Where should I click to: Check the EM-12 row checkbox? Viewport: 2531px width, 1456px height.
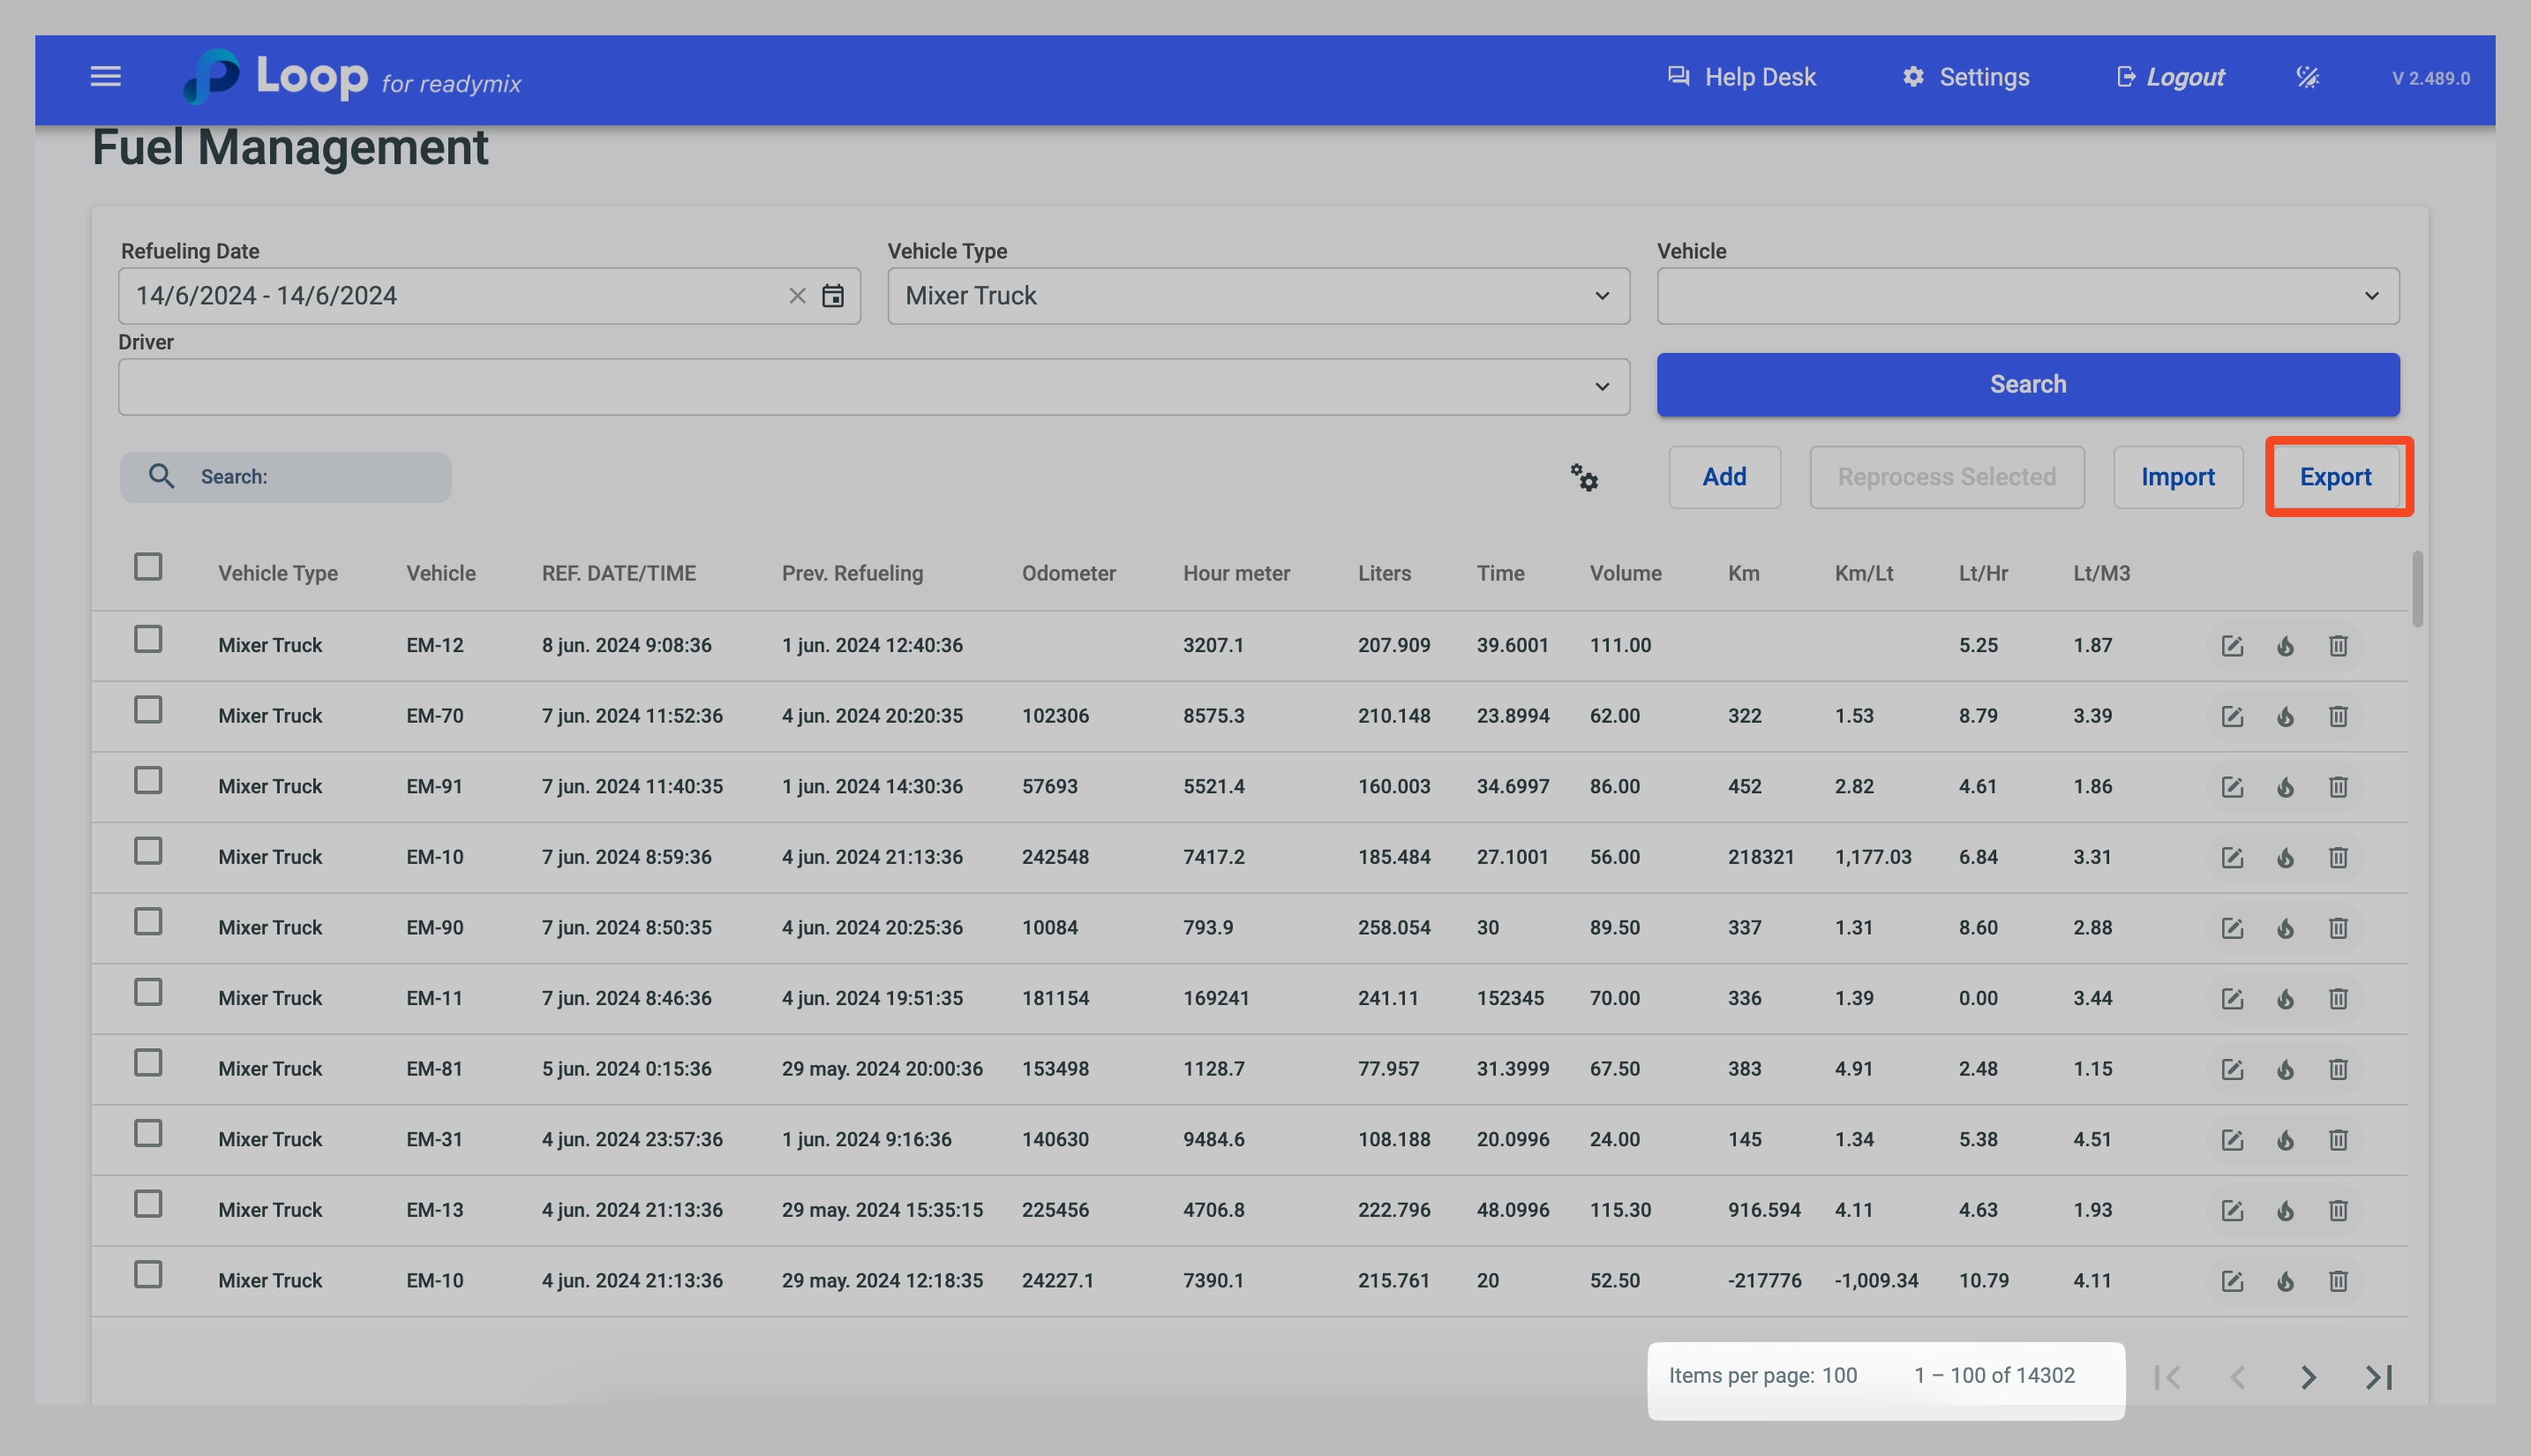point(148,639)
